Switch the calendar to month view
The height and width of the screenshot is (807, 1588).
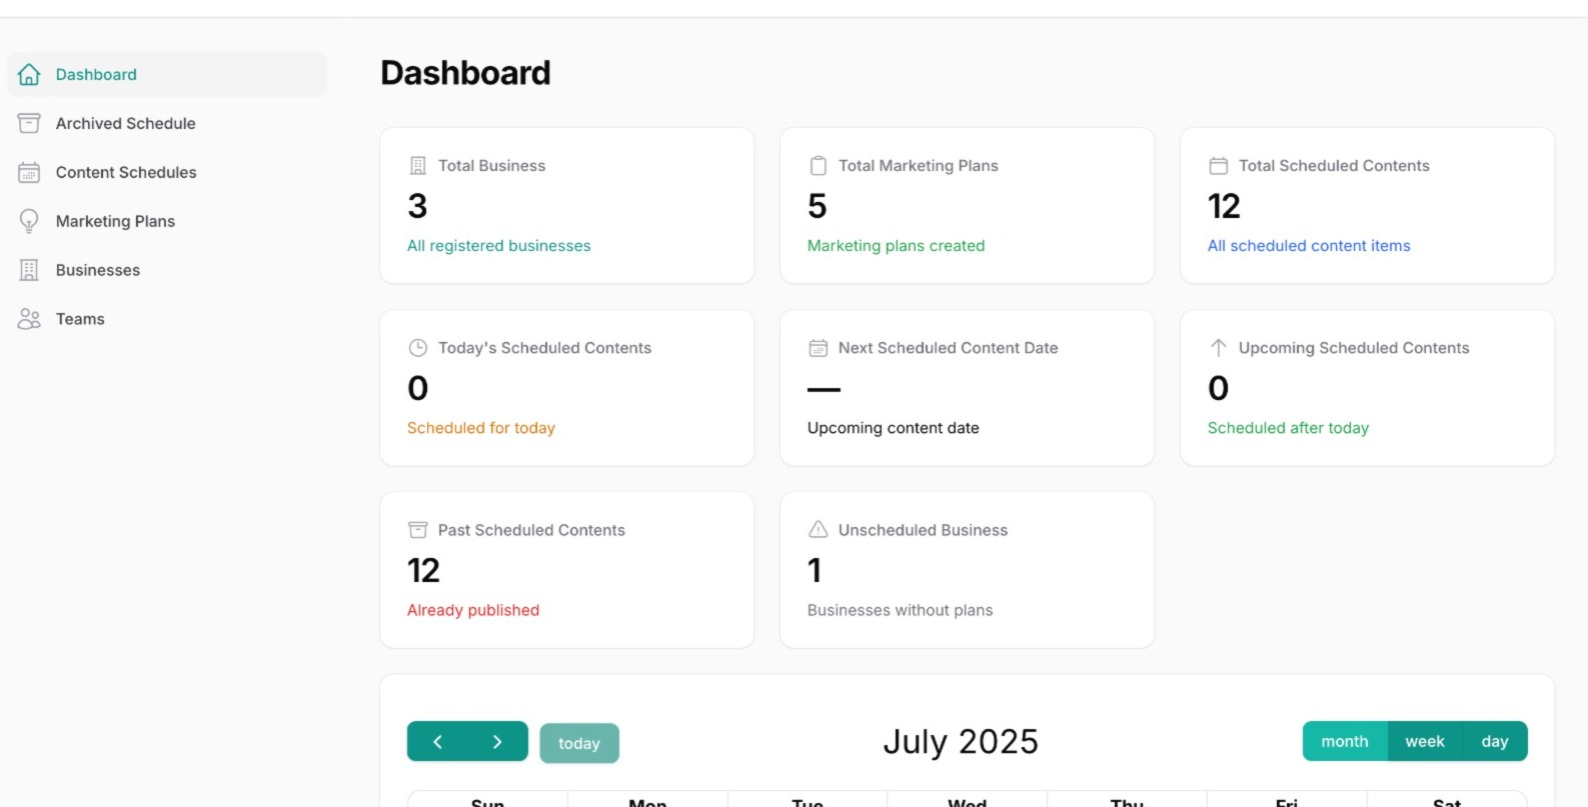[1344, 741]
